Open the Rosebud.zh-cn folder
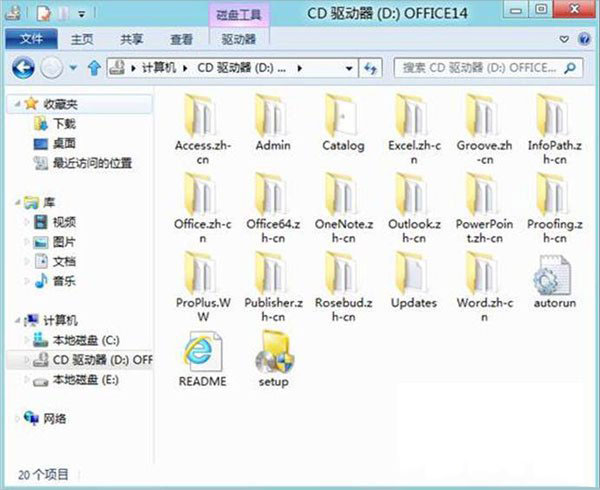The width and height of the screenshot is (600, 490). point(343,287)
